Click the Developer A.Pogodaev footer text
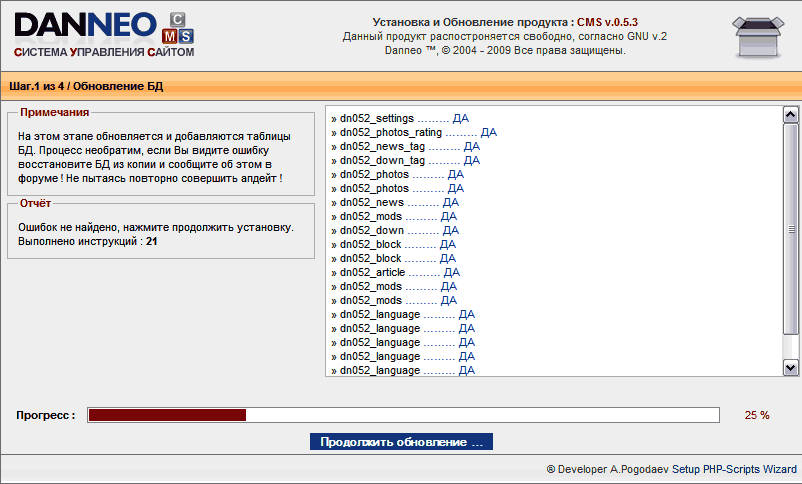Viewport: 802px width, 484px height. 670,468
